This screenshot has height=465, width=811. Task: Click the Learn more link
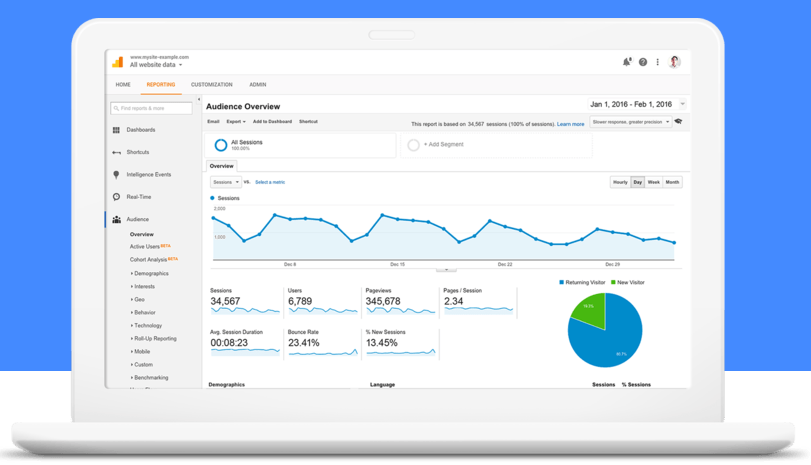(570, 124)
